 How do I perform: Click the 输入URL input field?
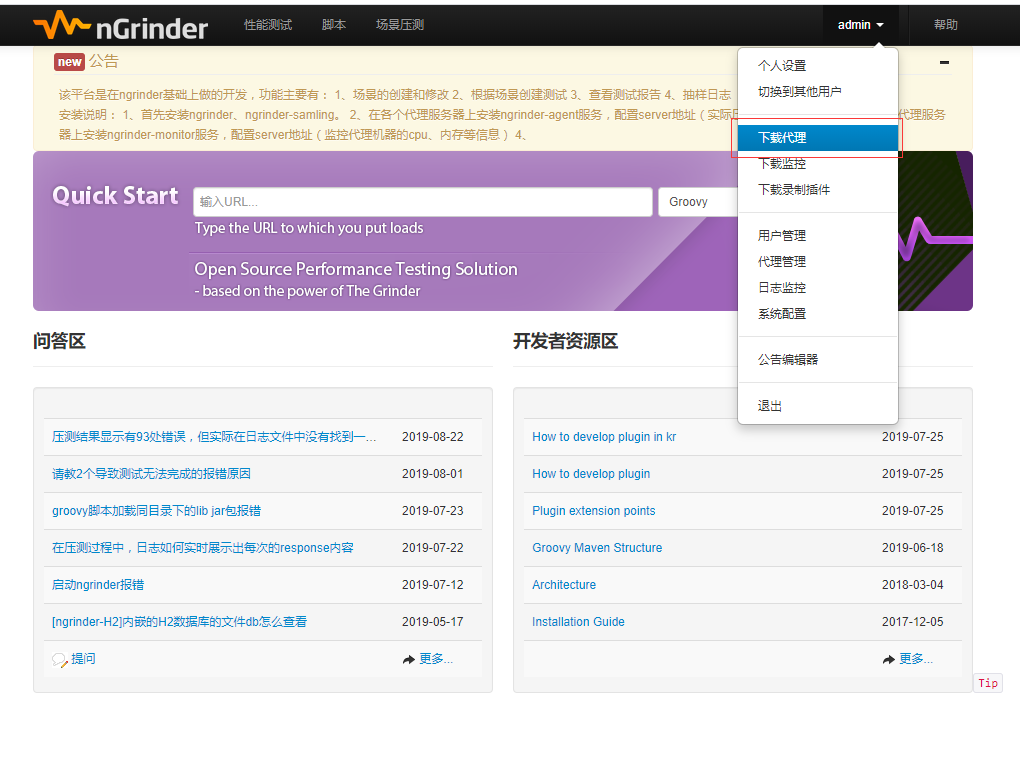coord(423,202)
